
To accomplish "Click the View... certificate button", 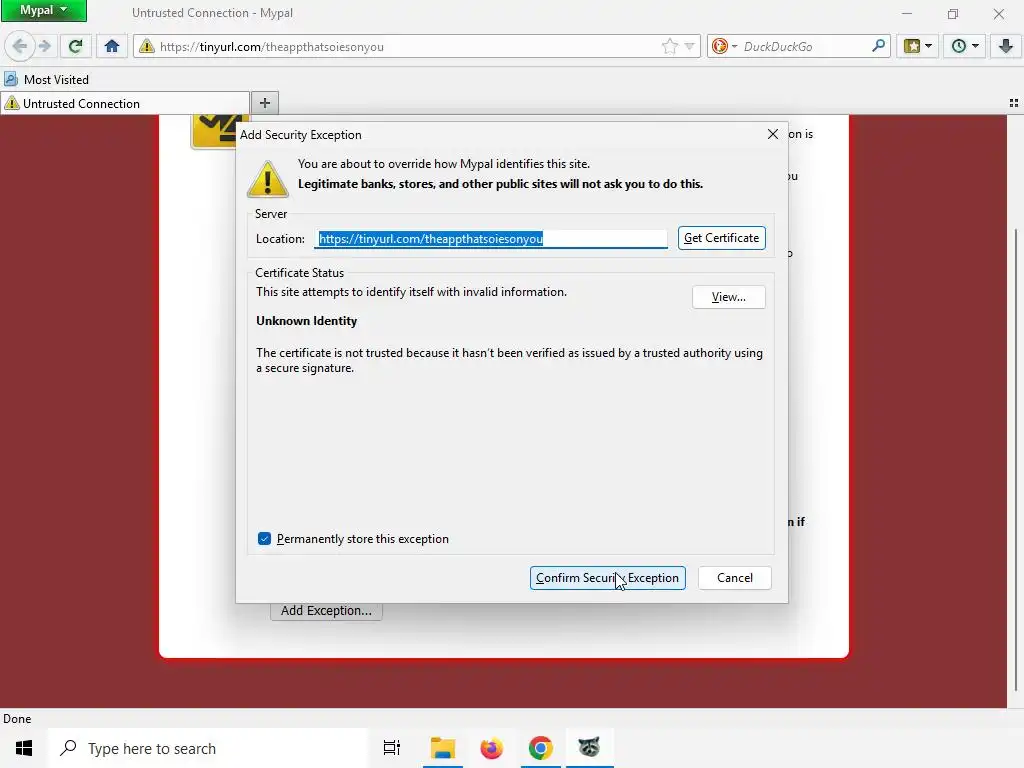I will pyautogui.click(x=729, y=297).
